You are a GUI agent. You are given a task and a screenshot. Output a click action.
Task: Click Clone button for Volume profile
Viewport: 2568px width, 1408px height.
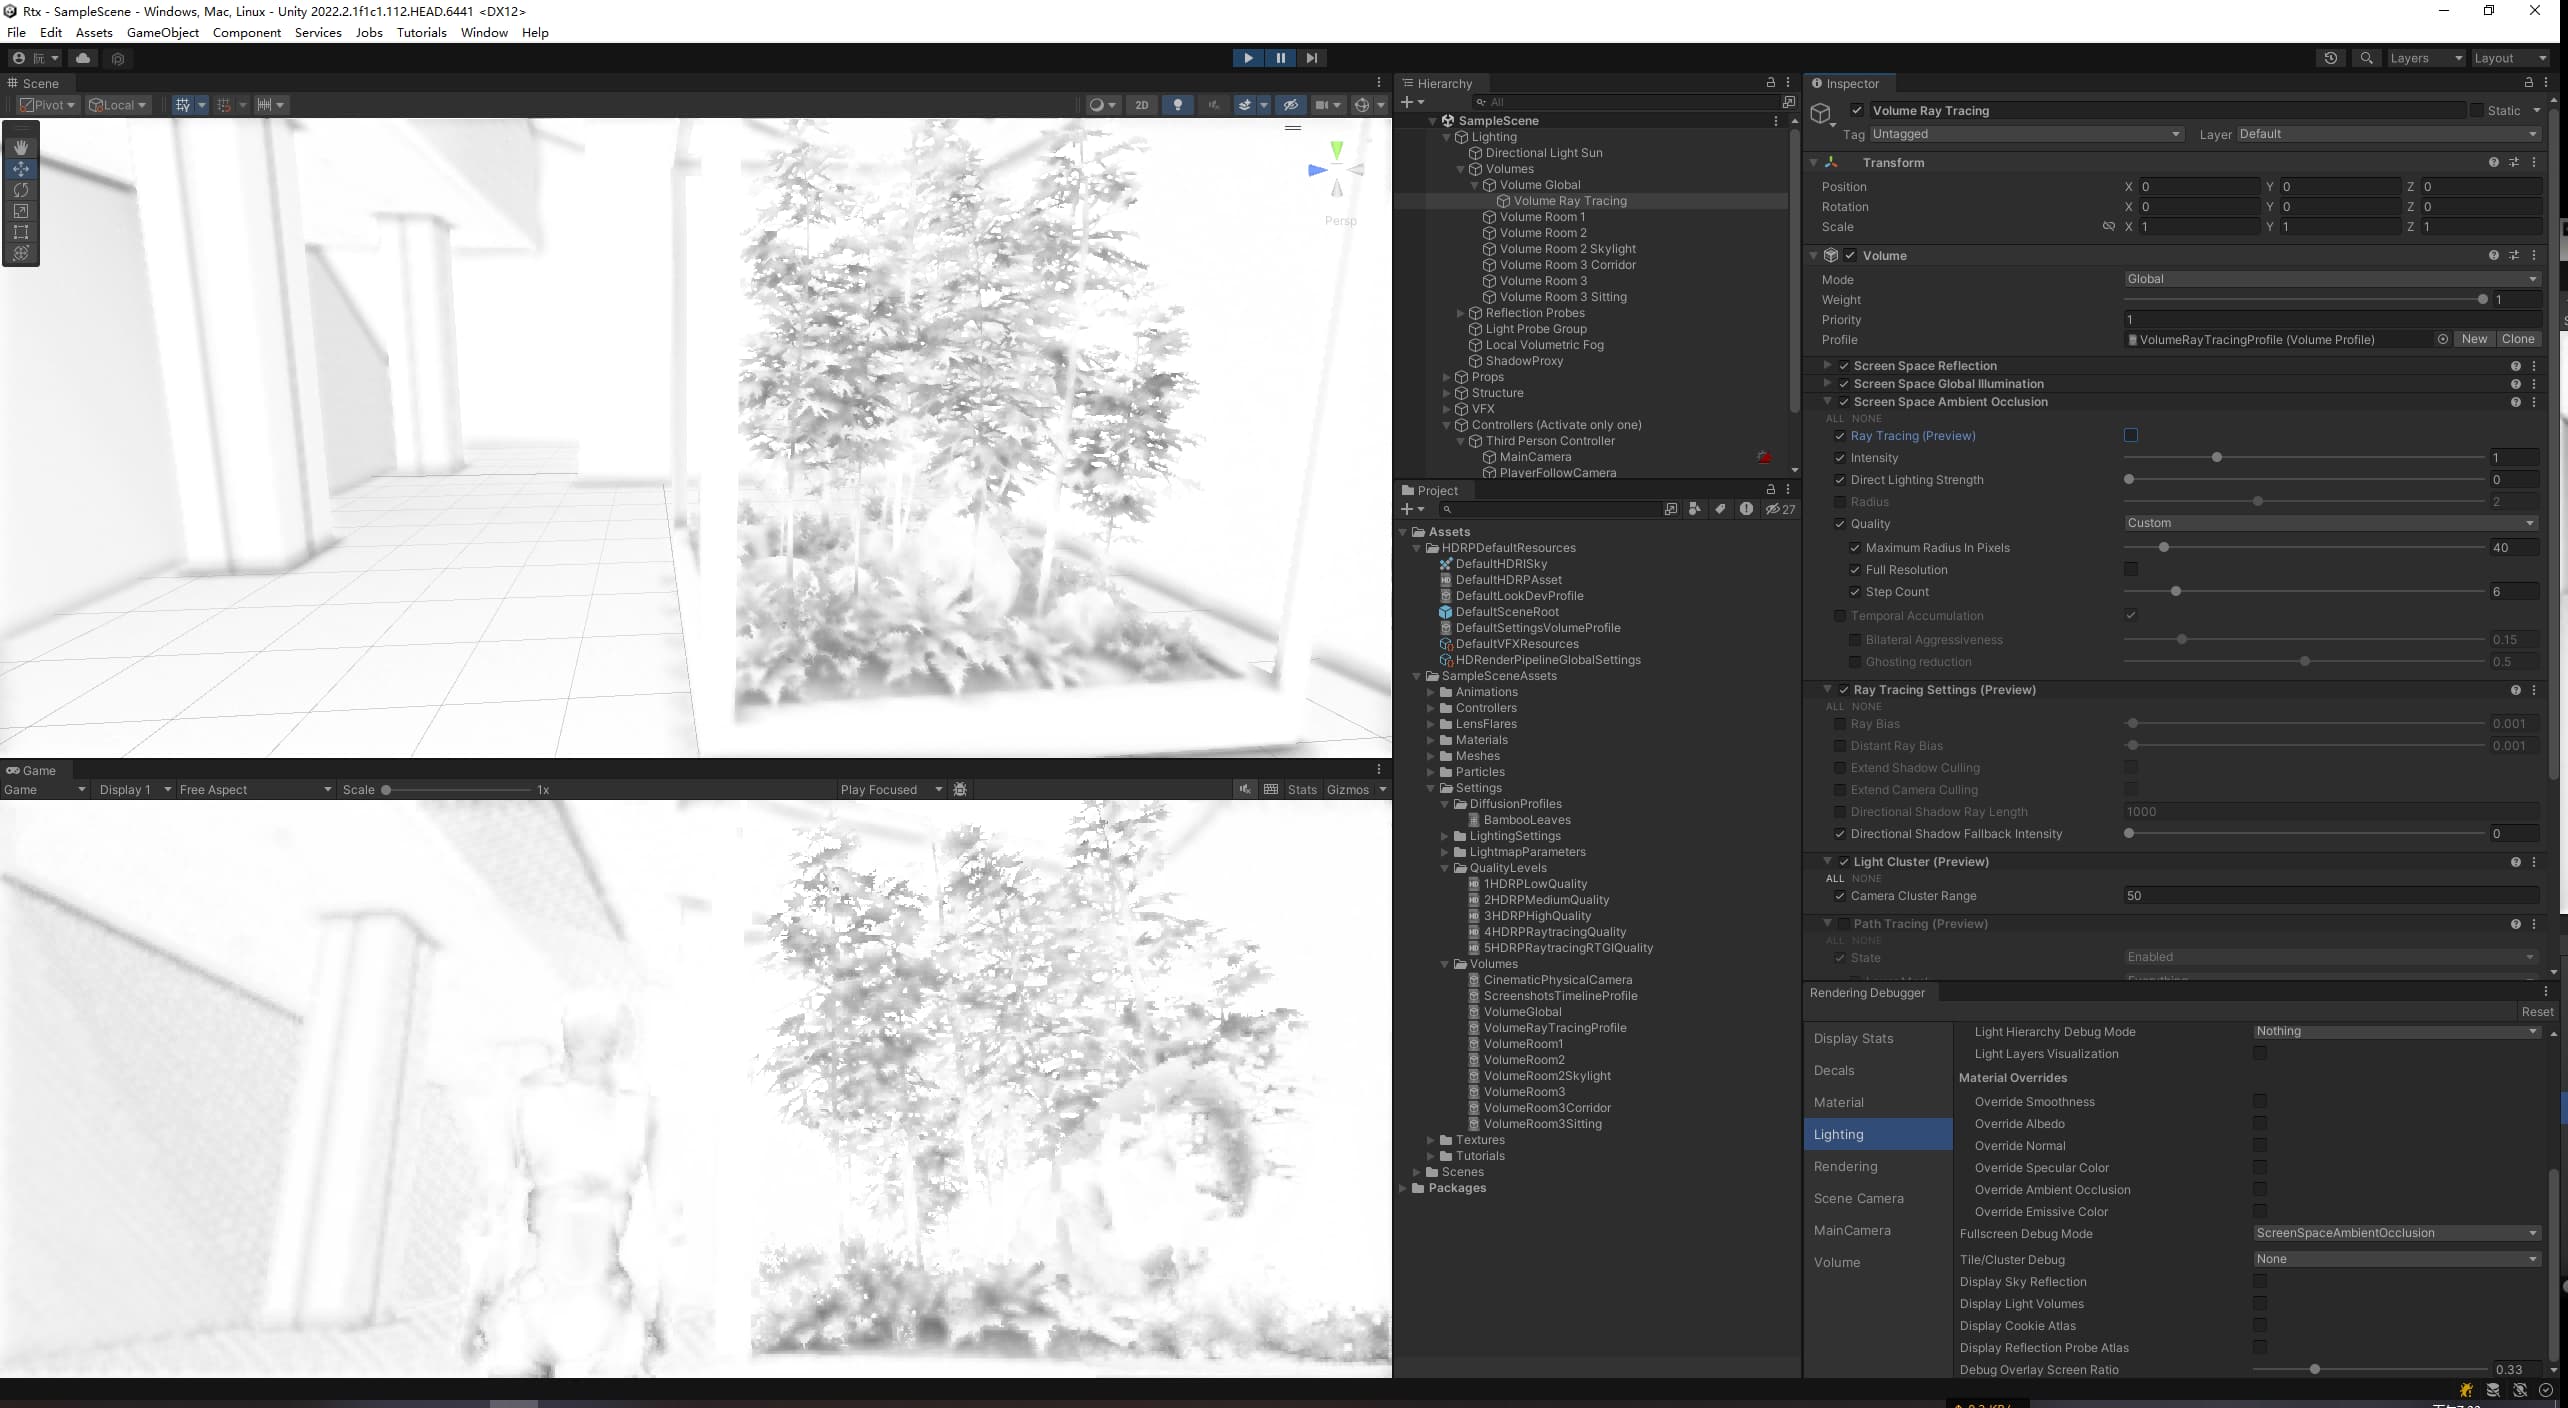(2518, 339)
